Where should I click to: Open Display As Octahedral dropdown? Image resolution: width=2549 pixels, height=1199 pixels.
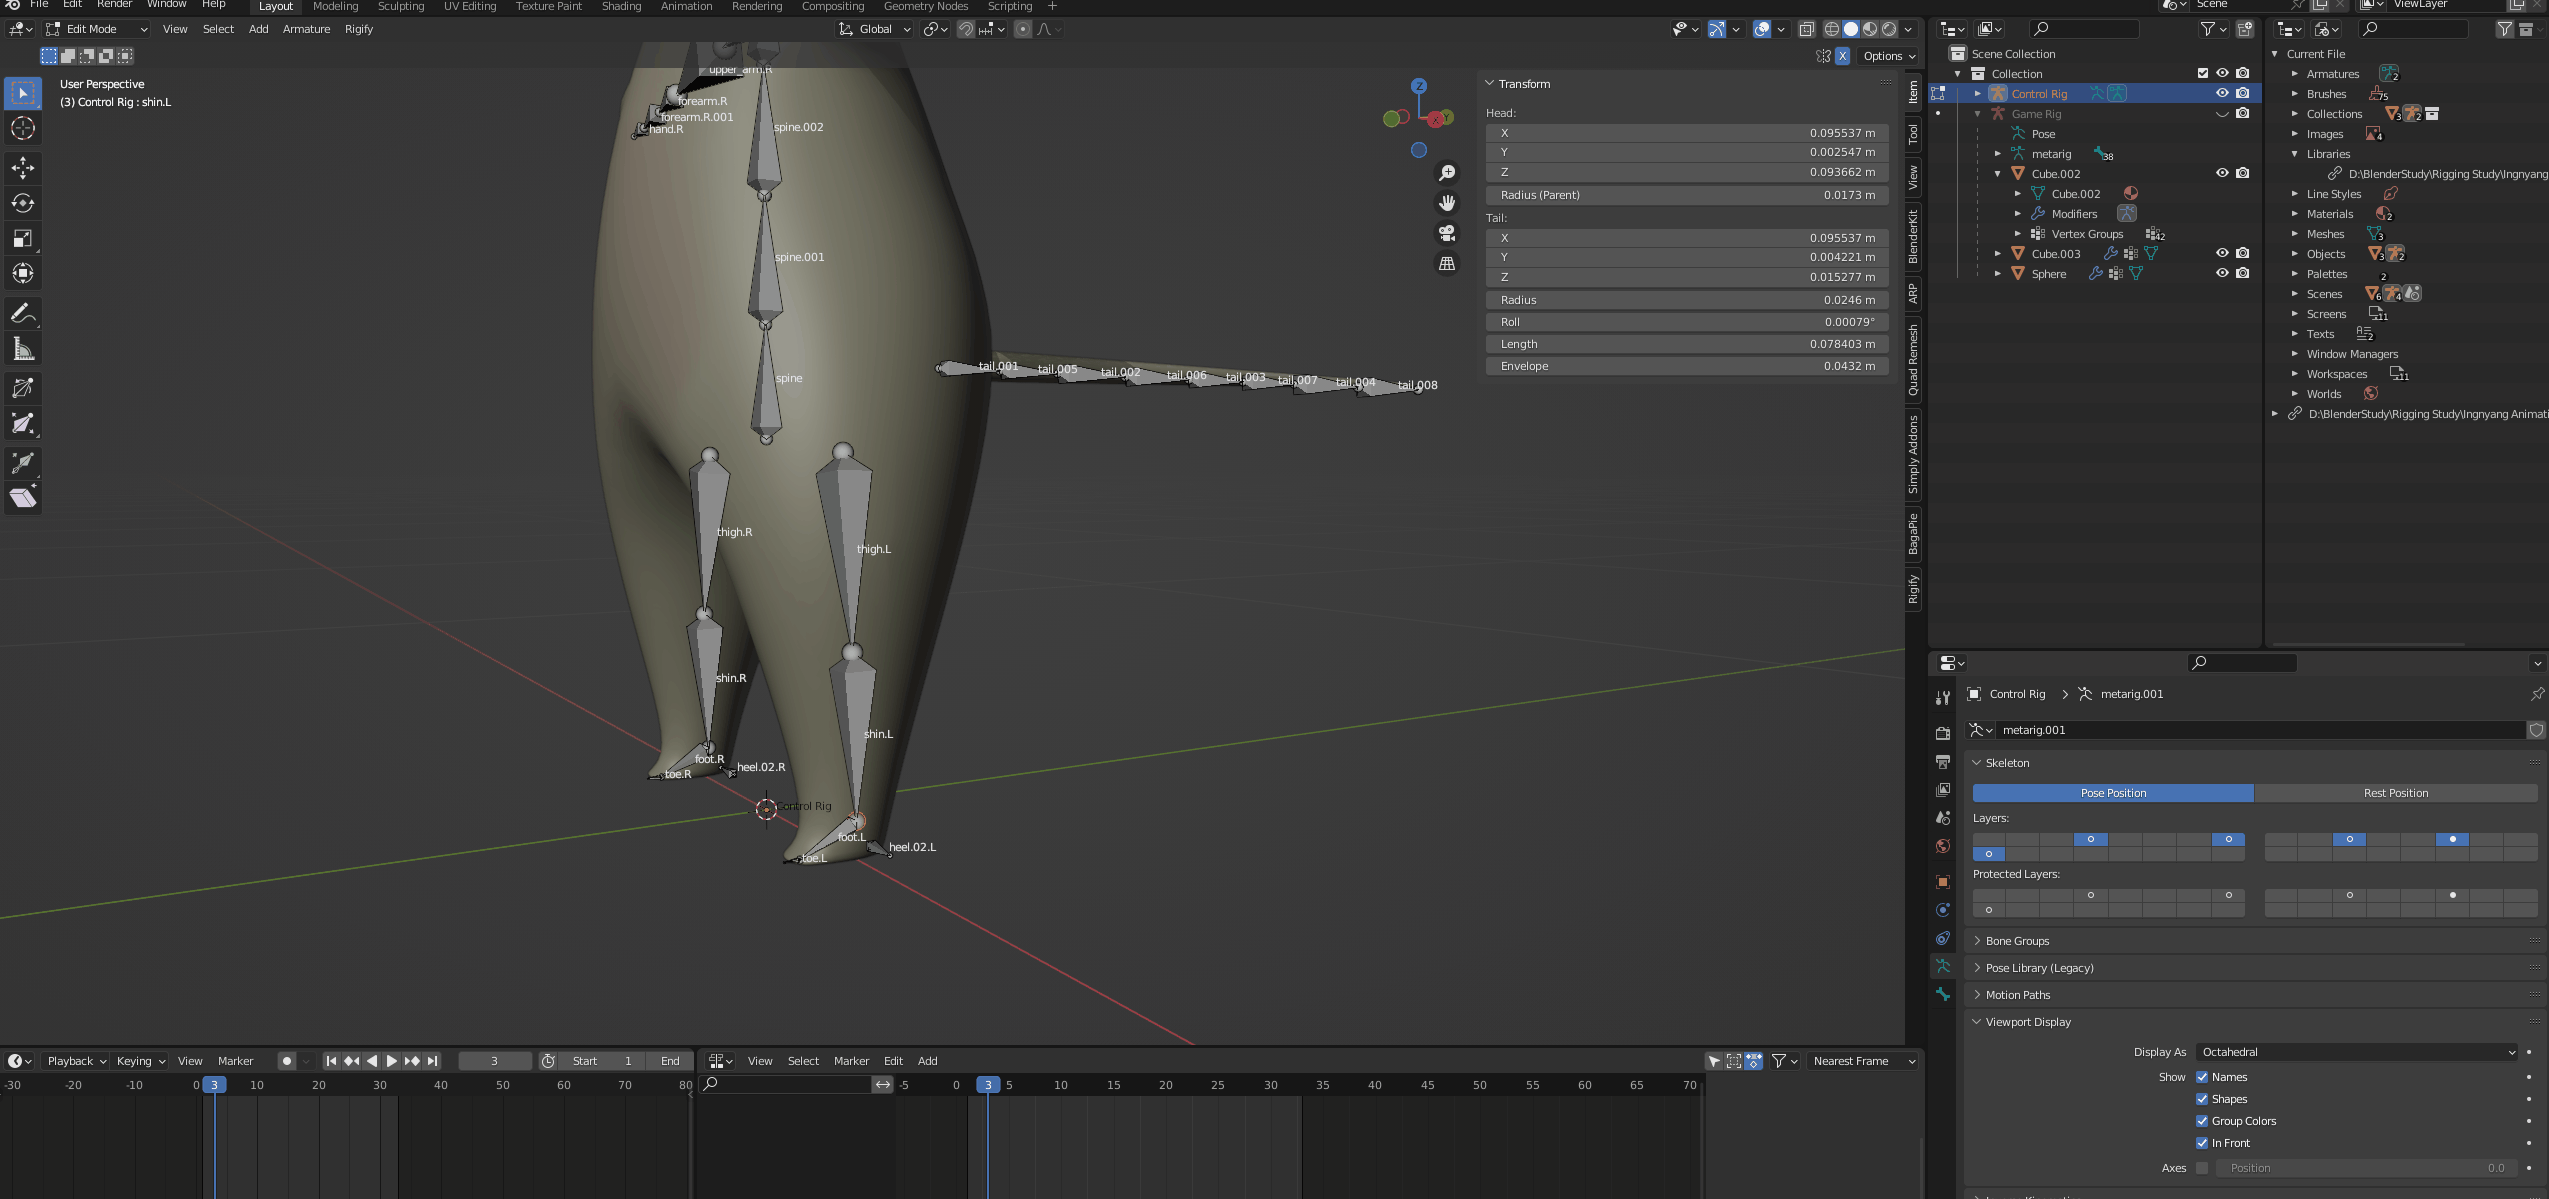[x=2356, y=1052]
